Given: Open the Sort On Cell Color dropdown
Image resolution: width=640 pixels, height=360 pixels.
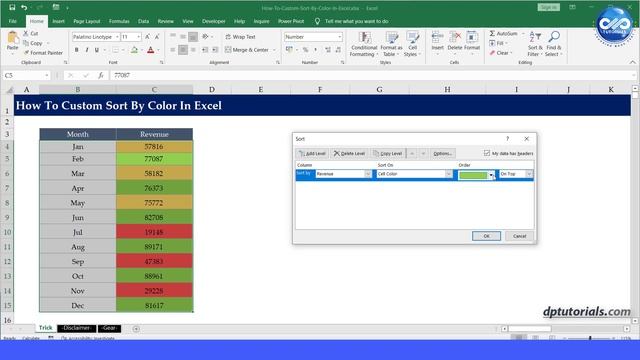Looking at the screenshot, I should click(x=448, y=174).
